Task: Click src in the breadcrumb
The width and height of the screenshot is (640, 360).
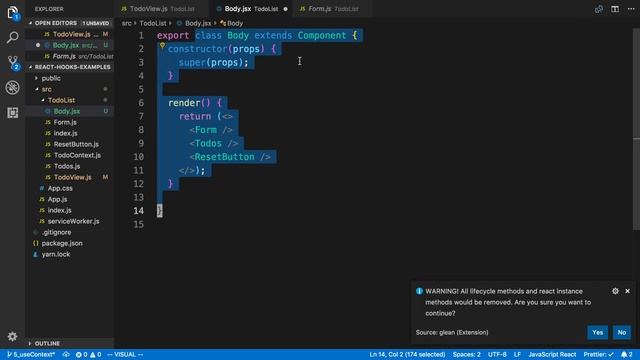Action: (127, 23)
